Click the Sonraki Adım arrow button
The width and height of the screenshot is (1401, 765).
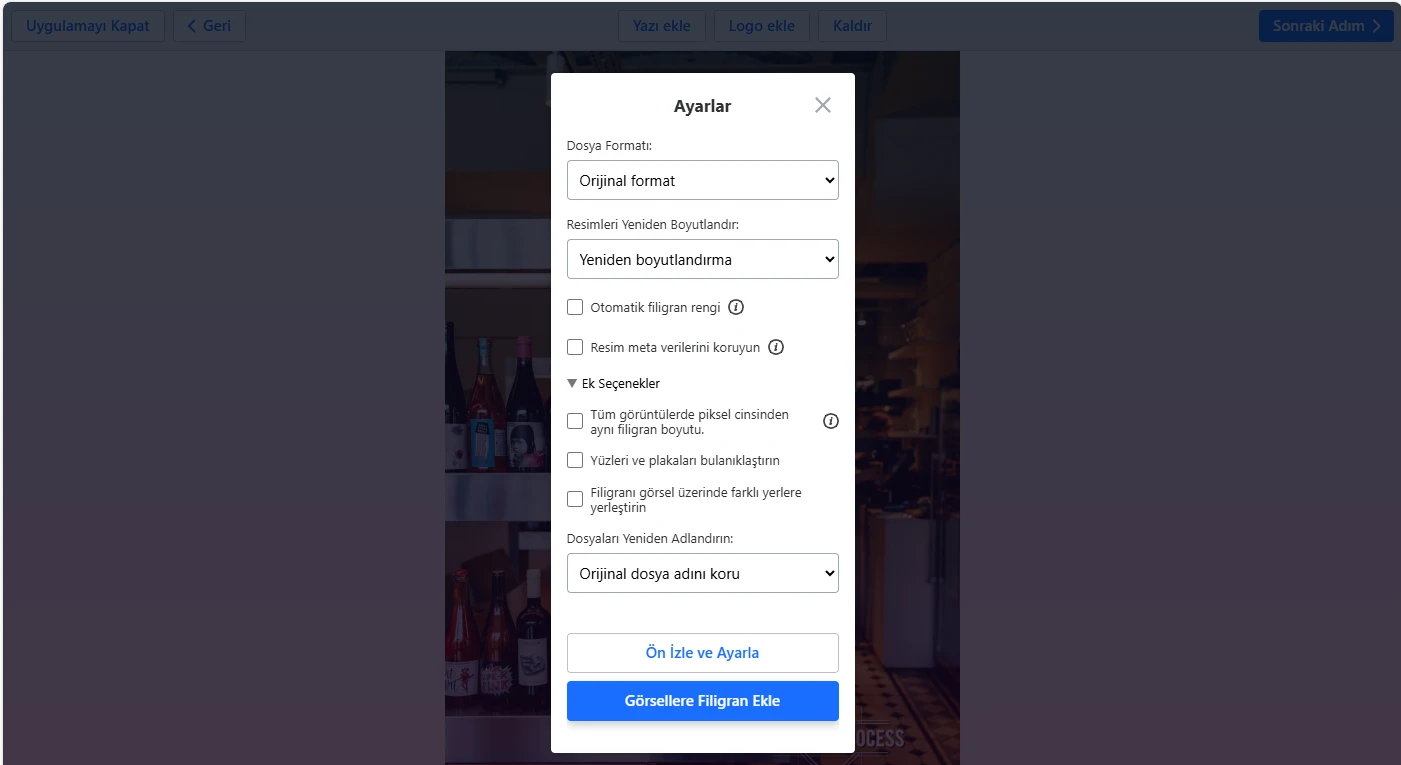click(x=1326, y=26)
